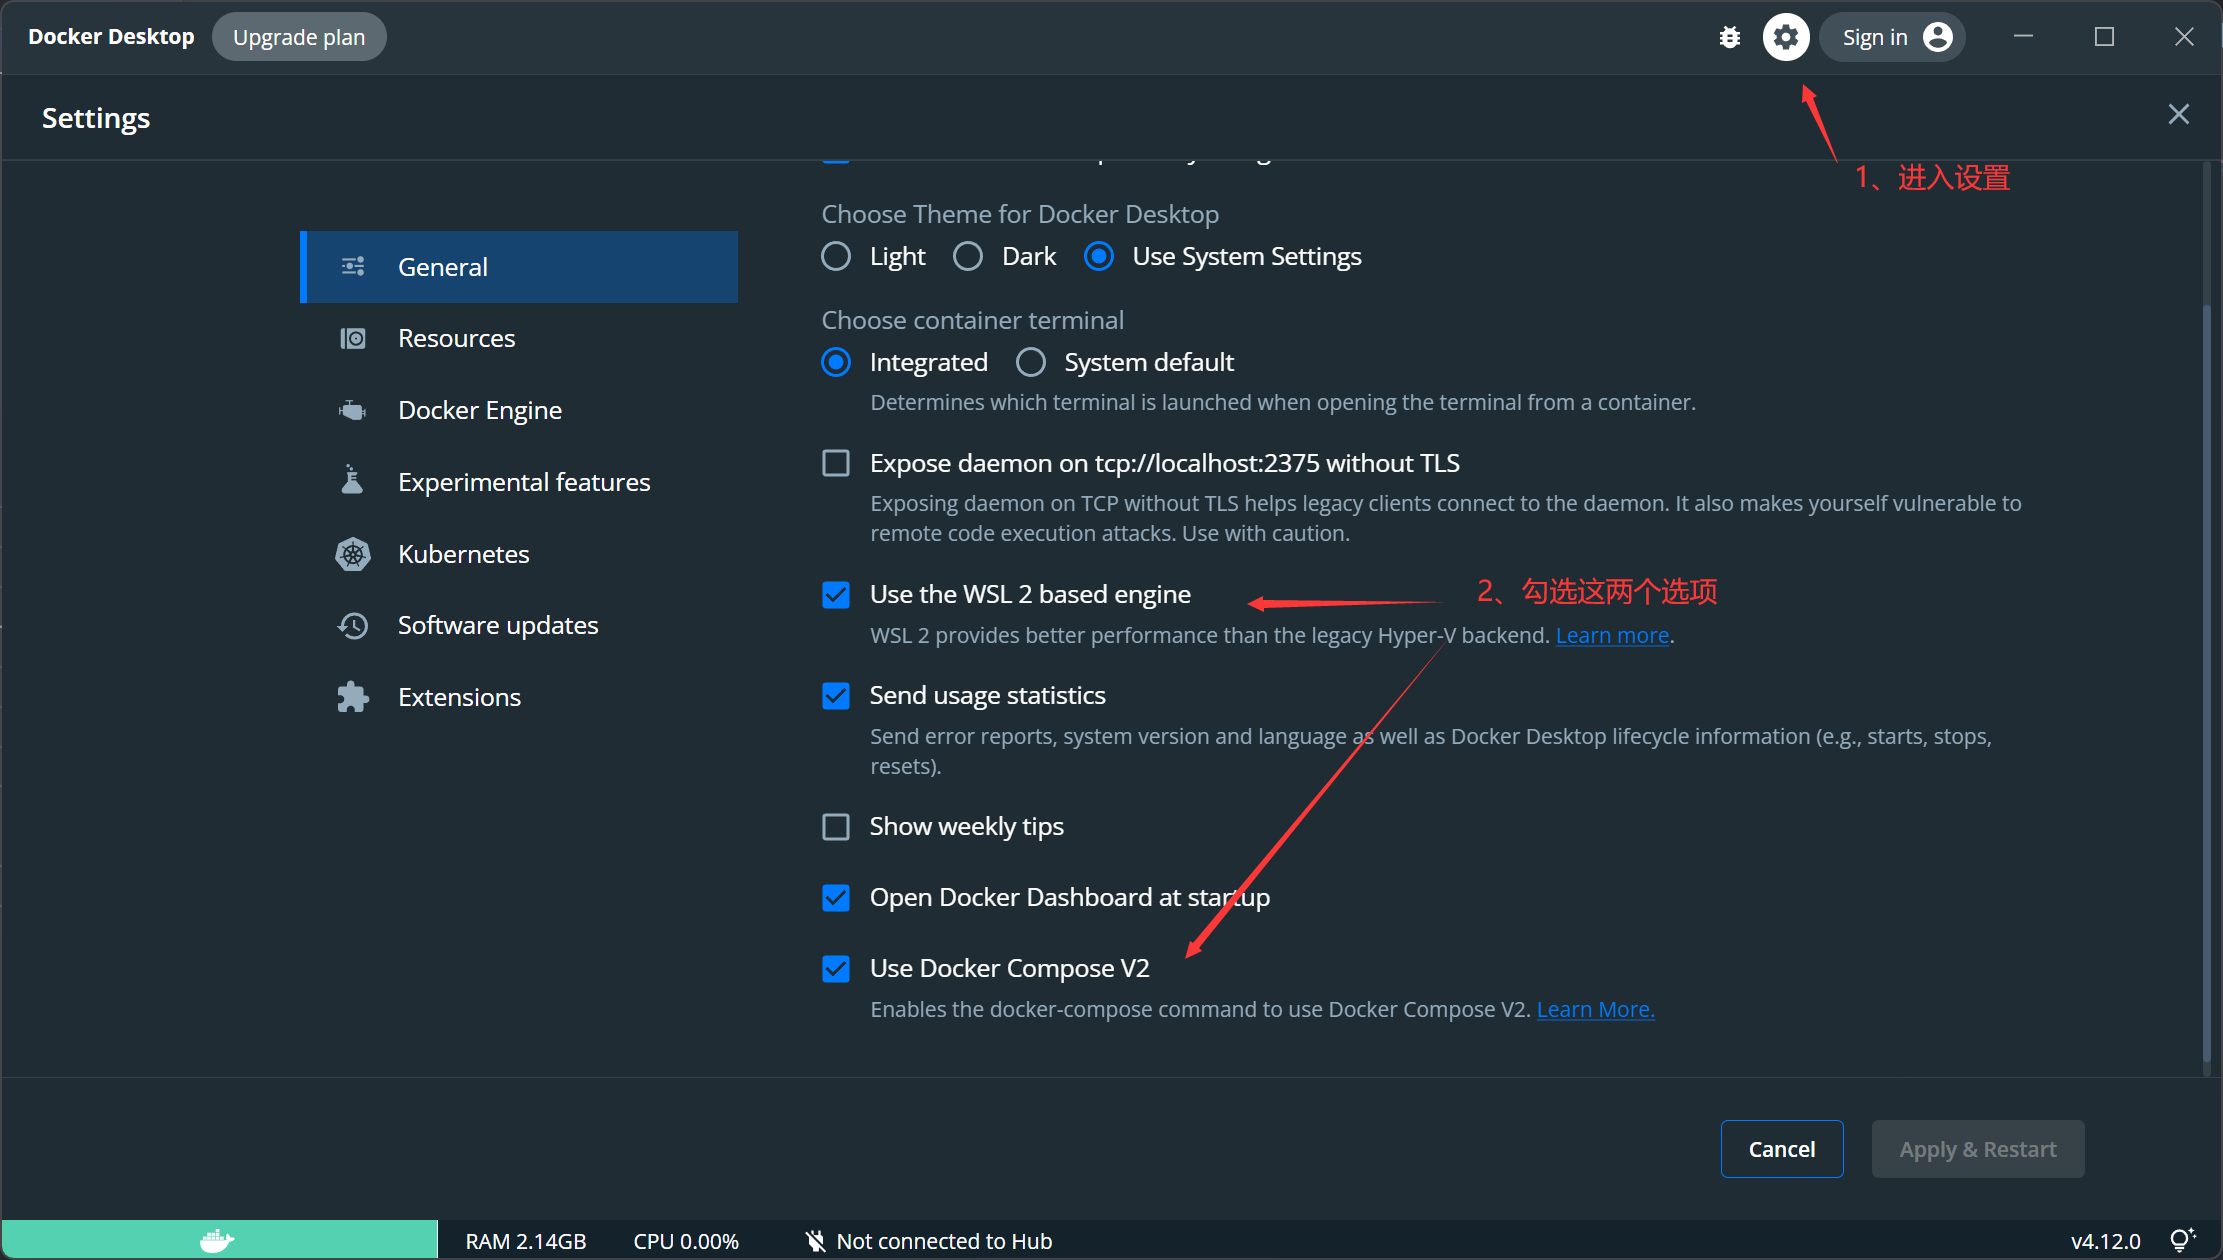
Task: Enable Expose daemon without TLS checkbox
Action: pyautogui.click(x=836, y=463)
